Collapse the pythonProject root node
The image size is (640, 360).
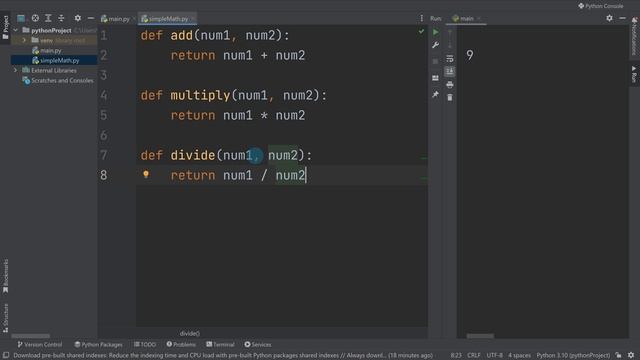pyautogui.click(x=16, y=30)
